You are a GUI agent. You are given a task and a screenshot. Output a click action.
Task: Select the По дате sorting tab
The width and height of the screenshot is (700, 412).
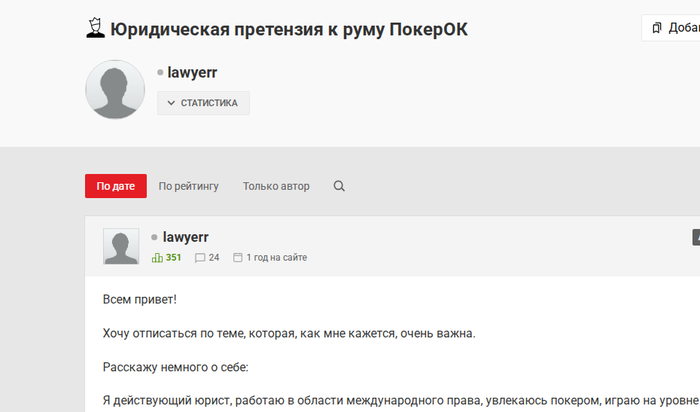point(116,186)
